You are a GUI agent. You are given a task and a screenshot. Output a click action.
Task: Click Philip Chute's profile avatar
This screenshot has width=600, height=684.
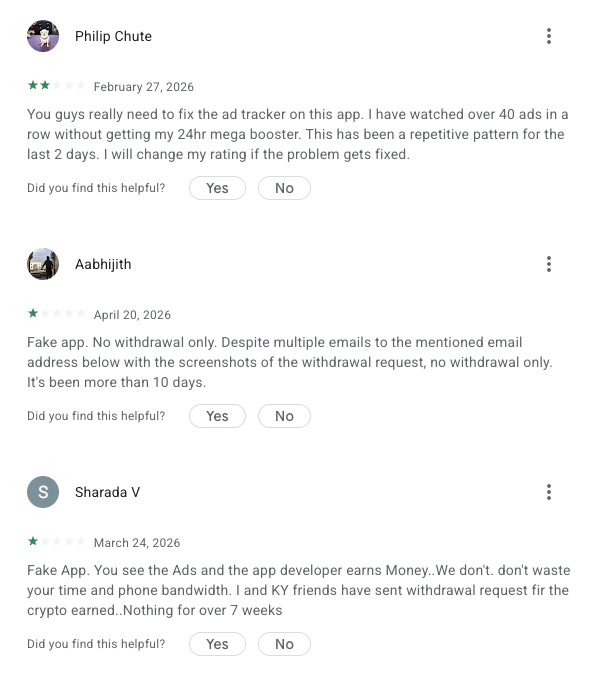pyautogui.click(x=43, y=36)
